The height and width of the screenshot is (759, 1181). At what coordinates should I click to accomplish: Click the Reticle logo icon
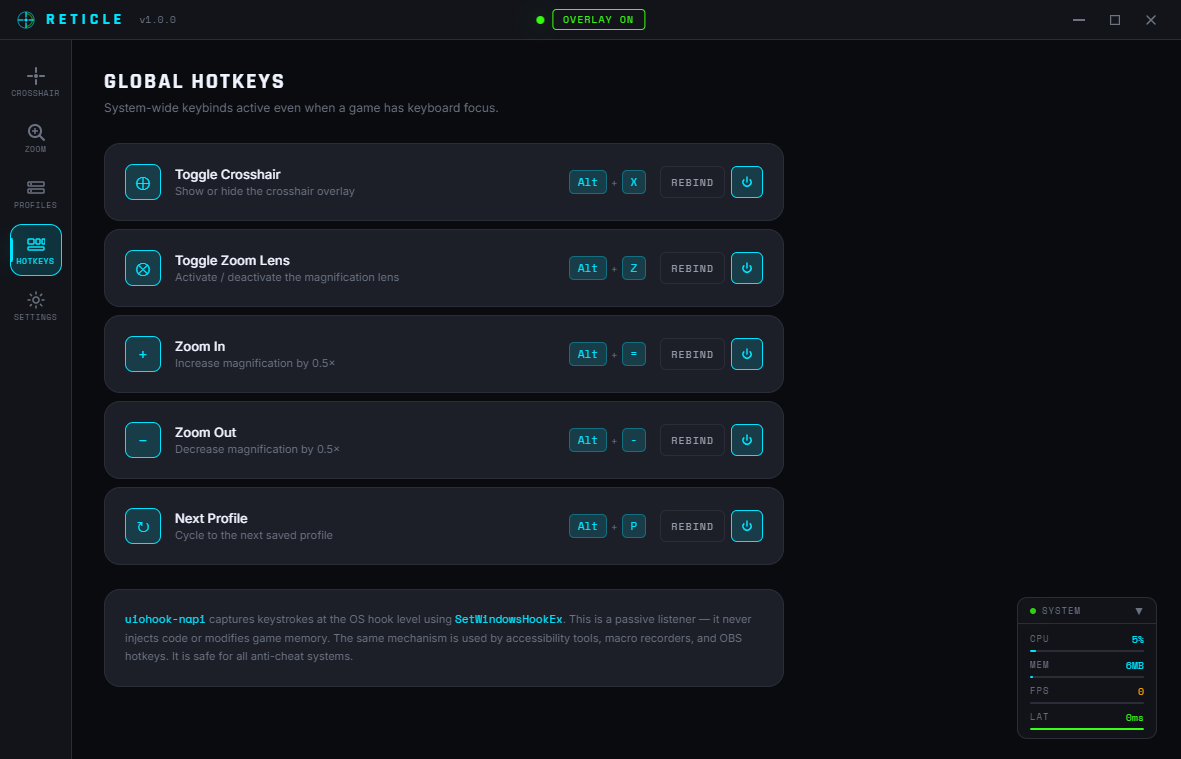tap(26, 20)
